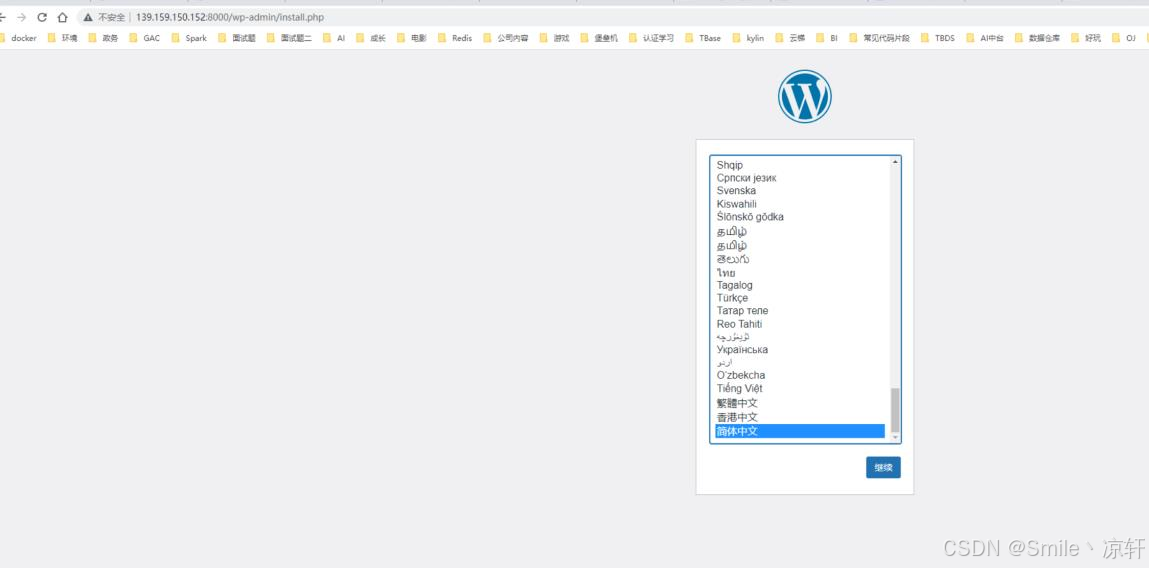Screen dimensions: 1149x568
Task: Open the 常见代码片段 bookmark folder
Action: click(879, 38)
